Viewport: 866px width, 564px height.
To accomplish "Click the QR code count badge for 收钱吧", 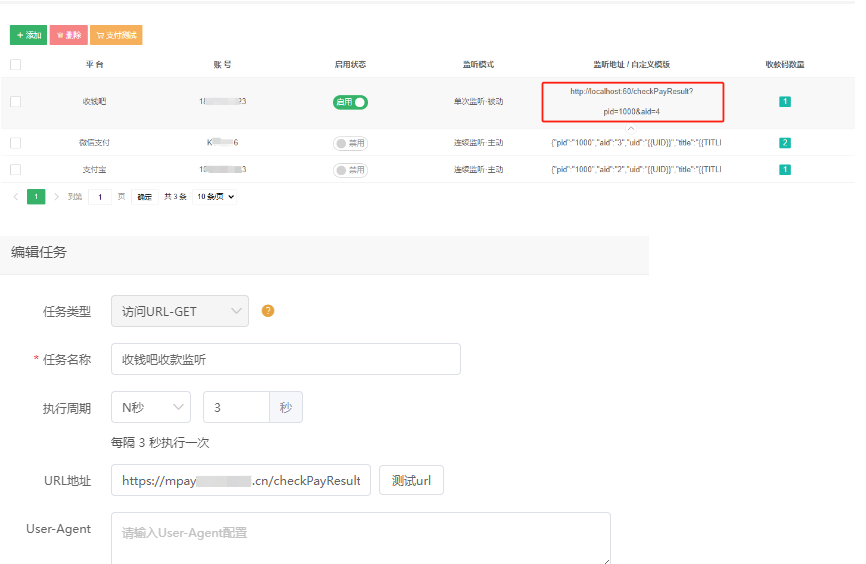I will pos(785,102).
